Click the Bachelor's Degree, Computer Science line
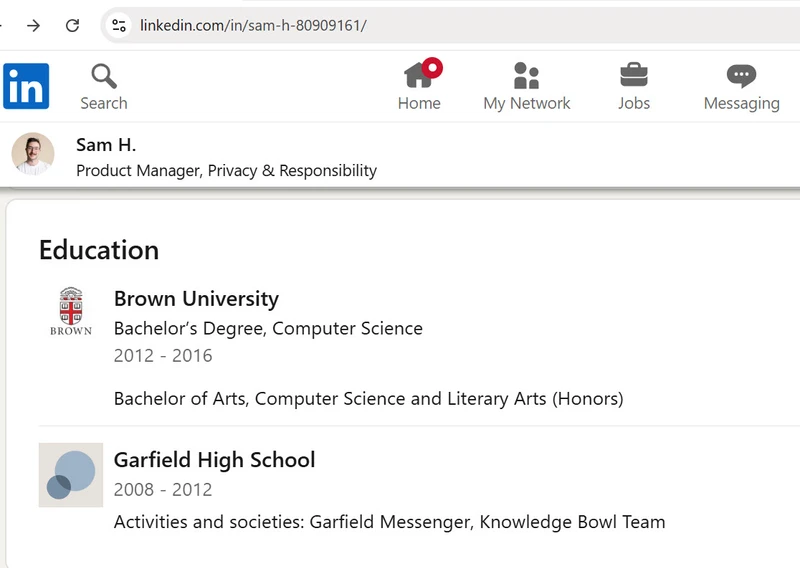Viewport: 800px width, 568px height. pyautogui.click(x=268, y=328)
